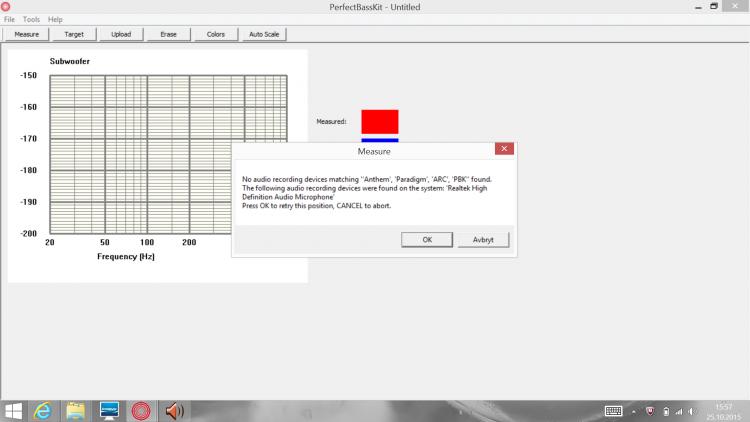Close the Measure dialog with the red X
750x422 pixels.
(x=504, y=149)
